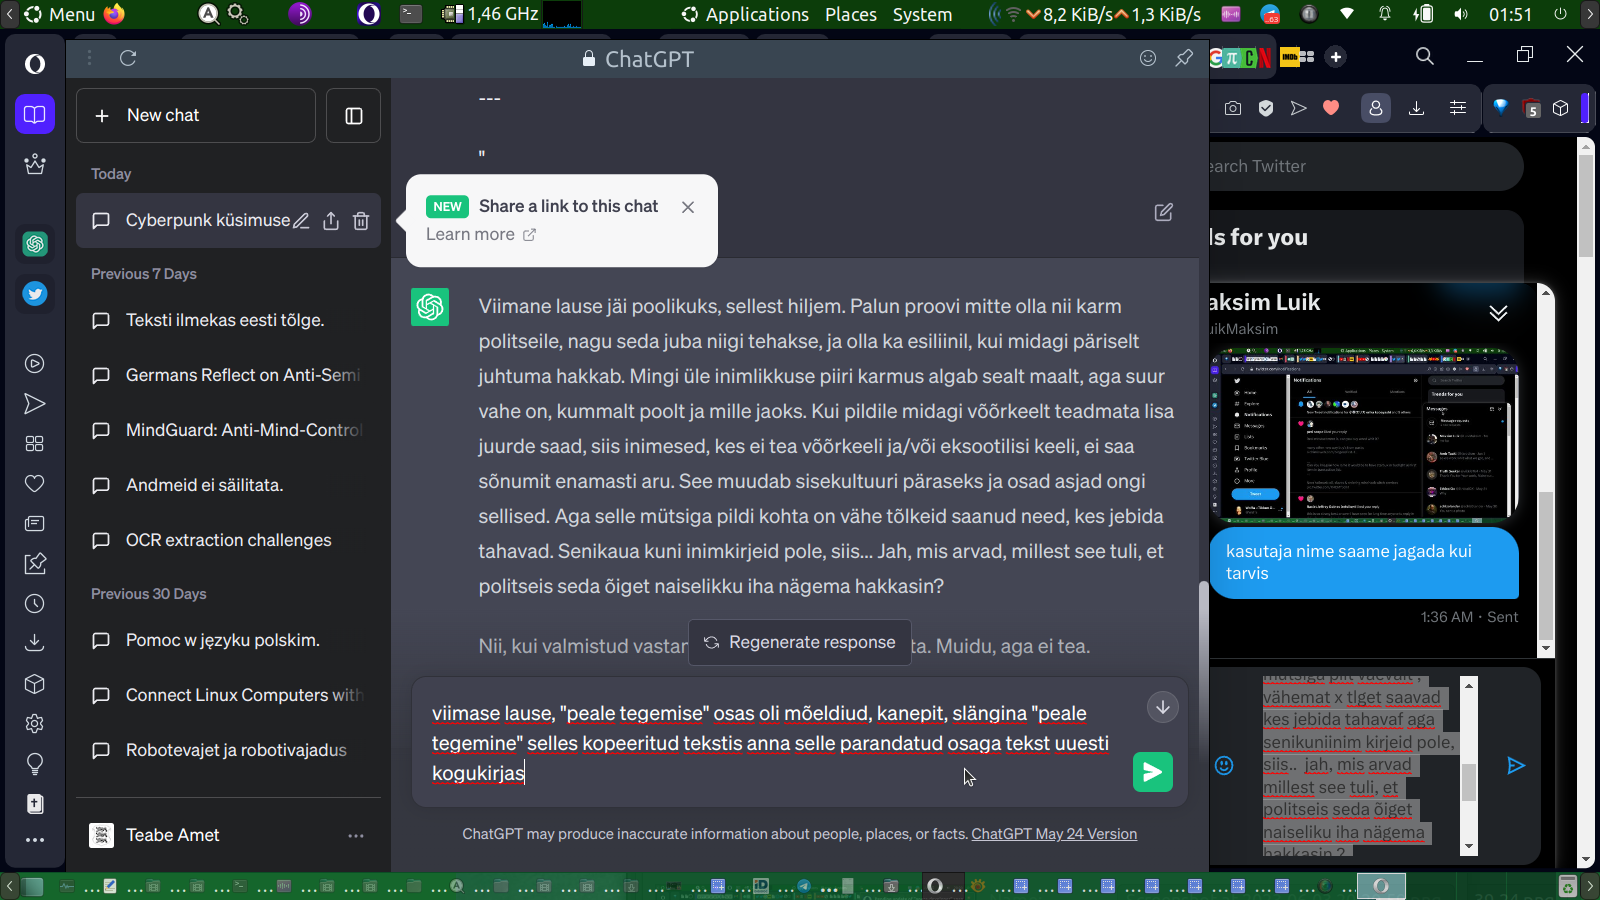Screen dimensions: 1600x900
Task: Pin the ChatGPT sidebar panel
Action: [1184, 58]
